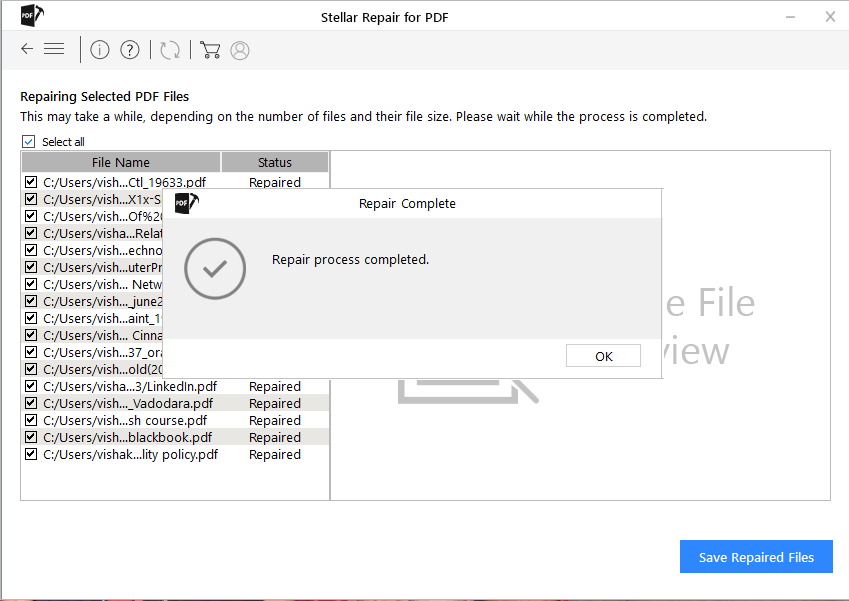
Task: Click the File Name column header
Action: coord(121,162)
